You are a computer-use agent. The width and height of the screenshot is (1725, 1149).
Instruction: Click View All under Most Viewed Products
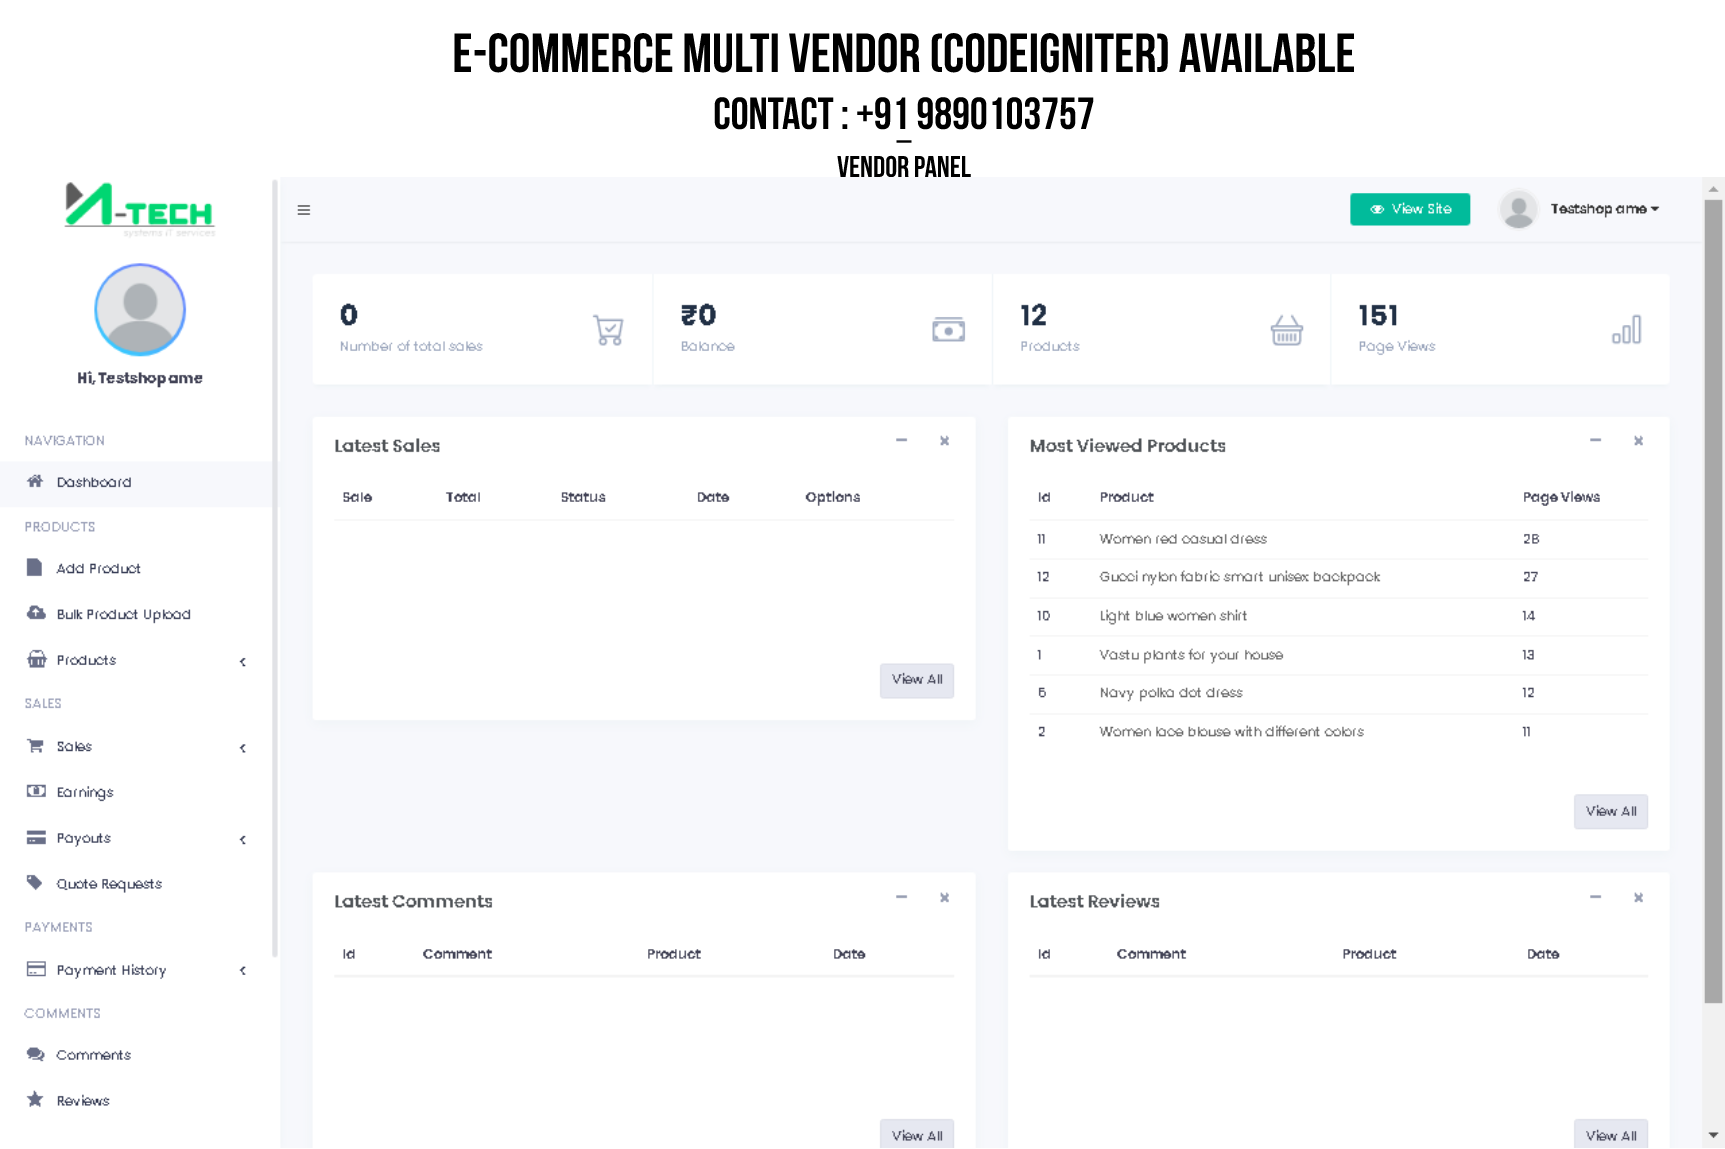pos(1610,811)
